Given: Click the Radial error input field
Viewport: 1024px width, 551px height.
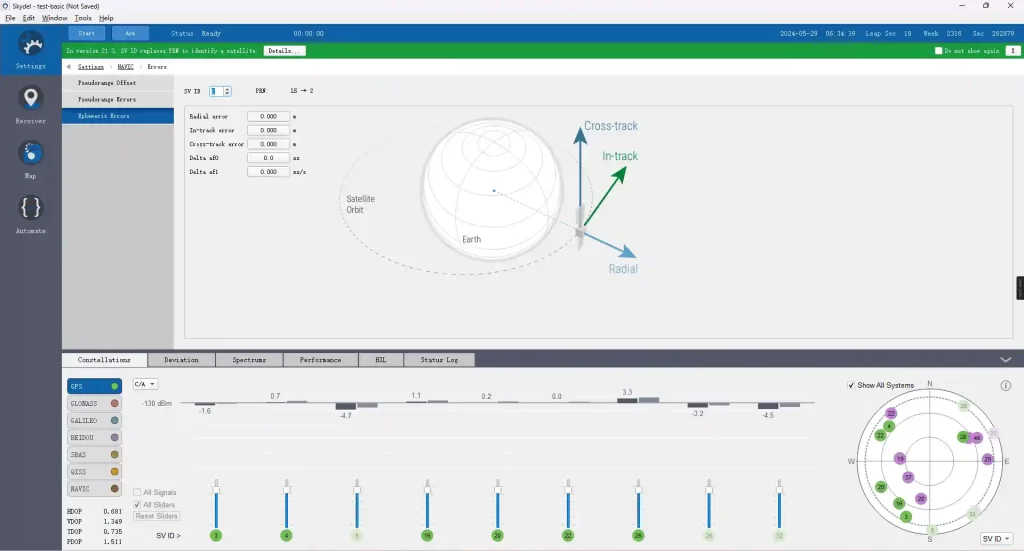Looking at the screenshot, I should click(x=268, y=117).
